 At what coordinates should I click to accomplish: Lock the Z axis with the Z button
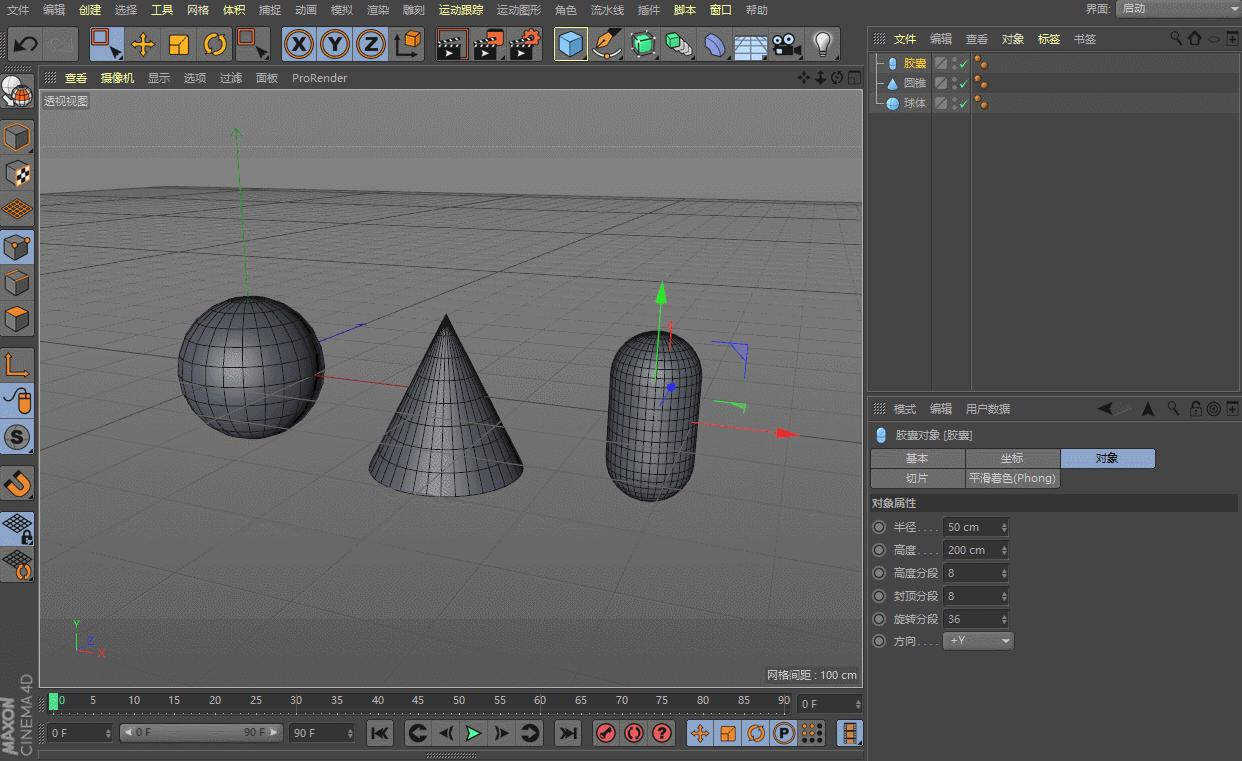point(370,44)
